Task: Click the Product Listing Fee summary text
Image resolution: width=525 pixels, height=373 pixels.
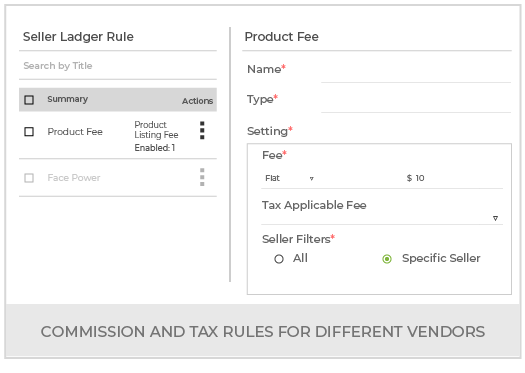Action: [x=156, y=130]
